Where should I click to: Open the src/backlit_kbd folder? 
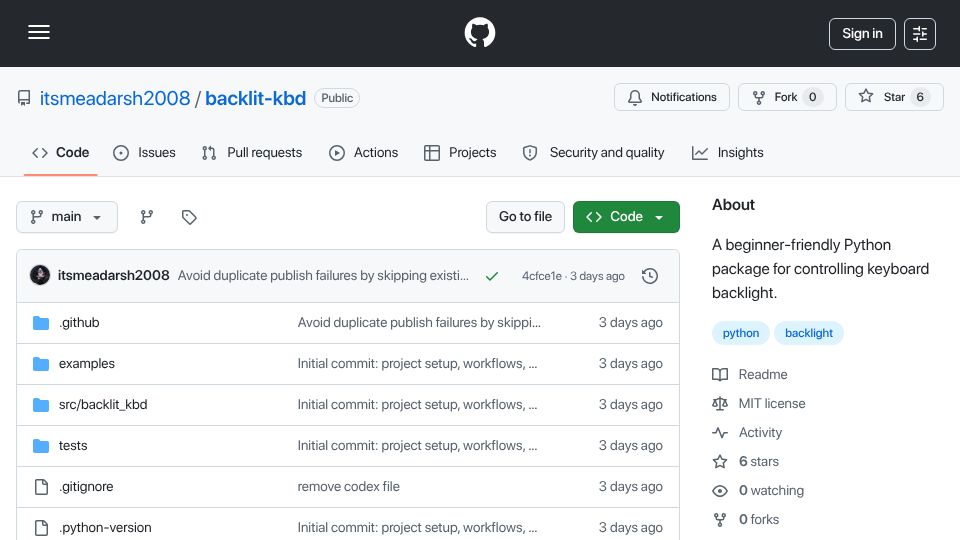[103, 405]
